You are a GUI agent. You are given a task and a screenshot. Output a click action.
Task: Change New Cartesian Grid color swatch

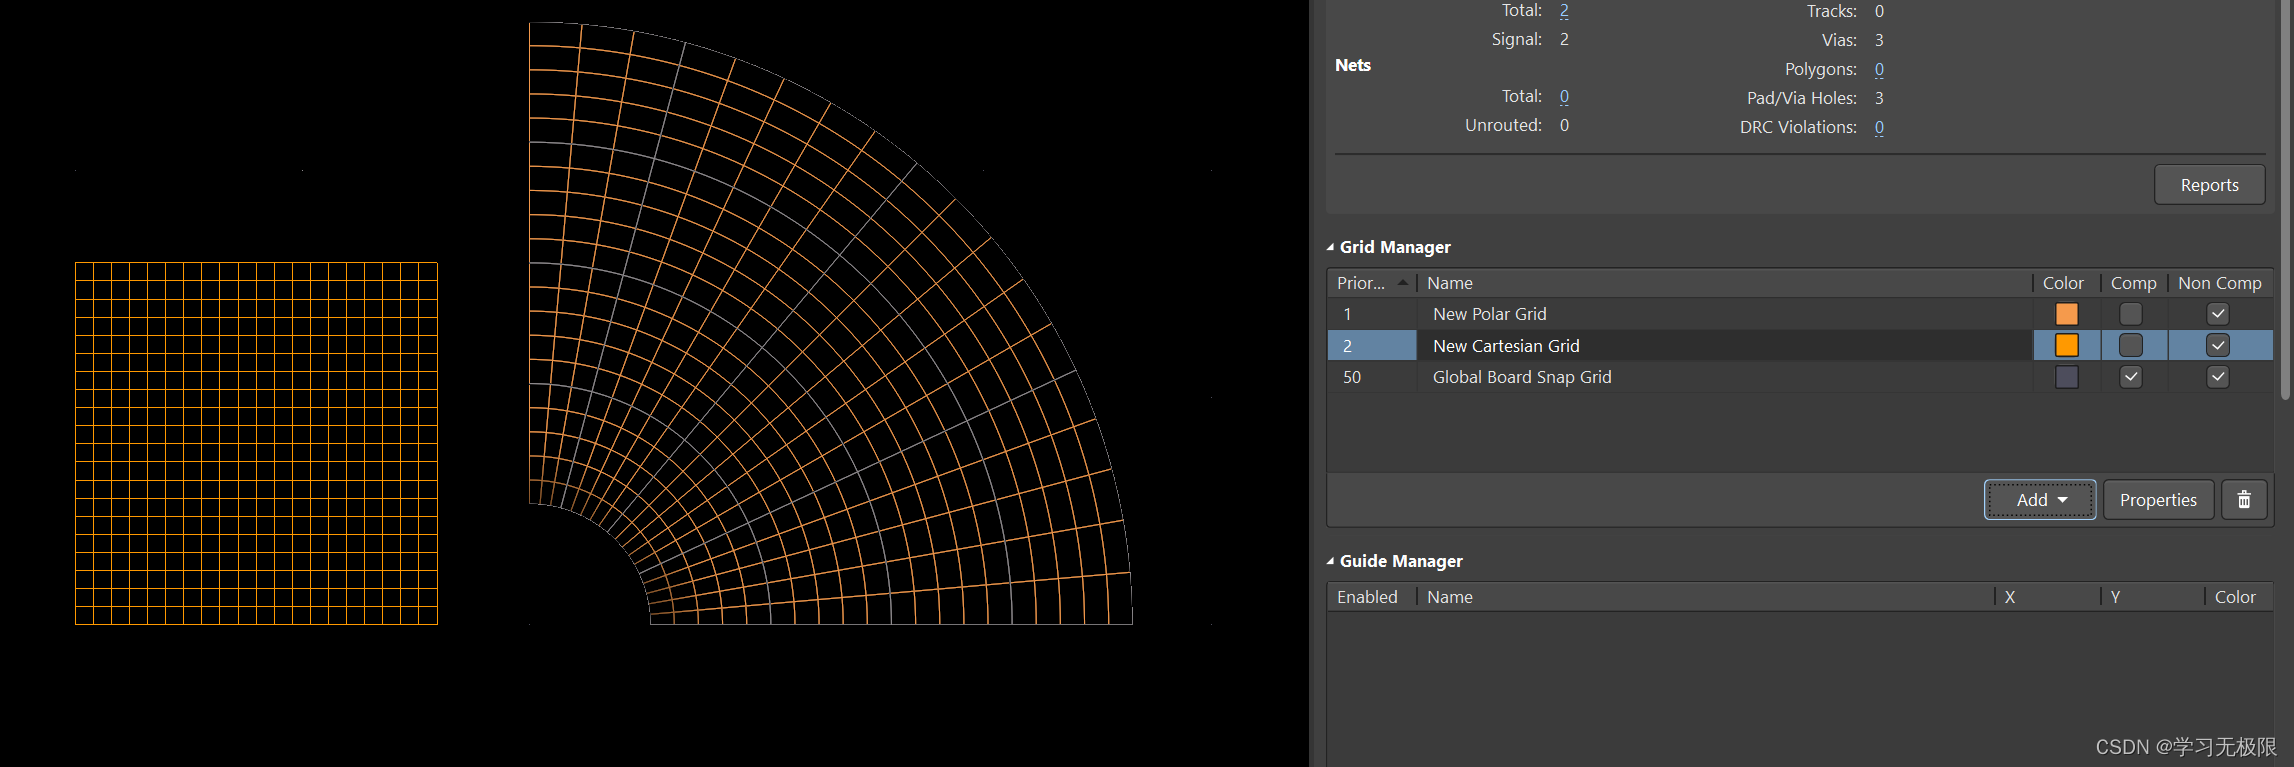coord(2066,346)
